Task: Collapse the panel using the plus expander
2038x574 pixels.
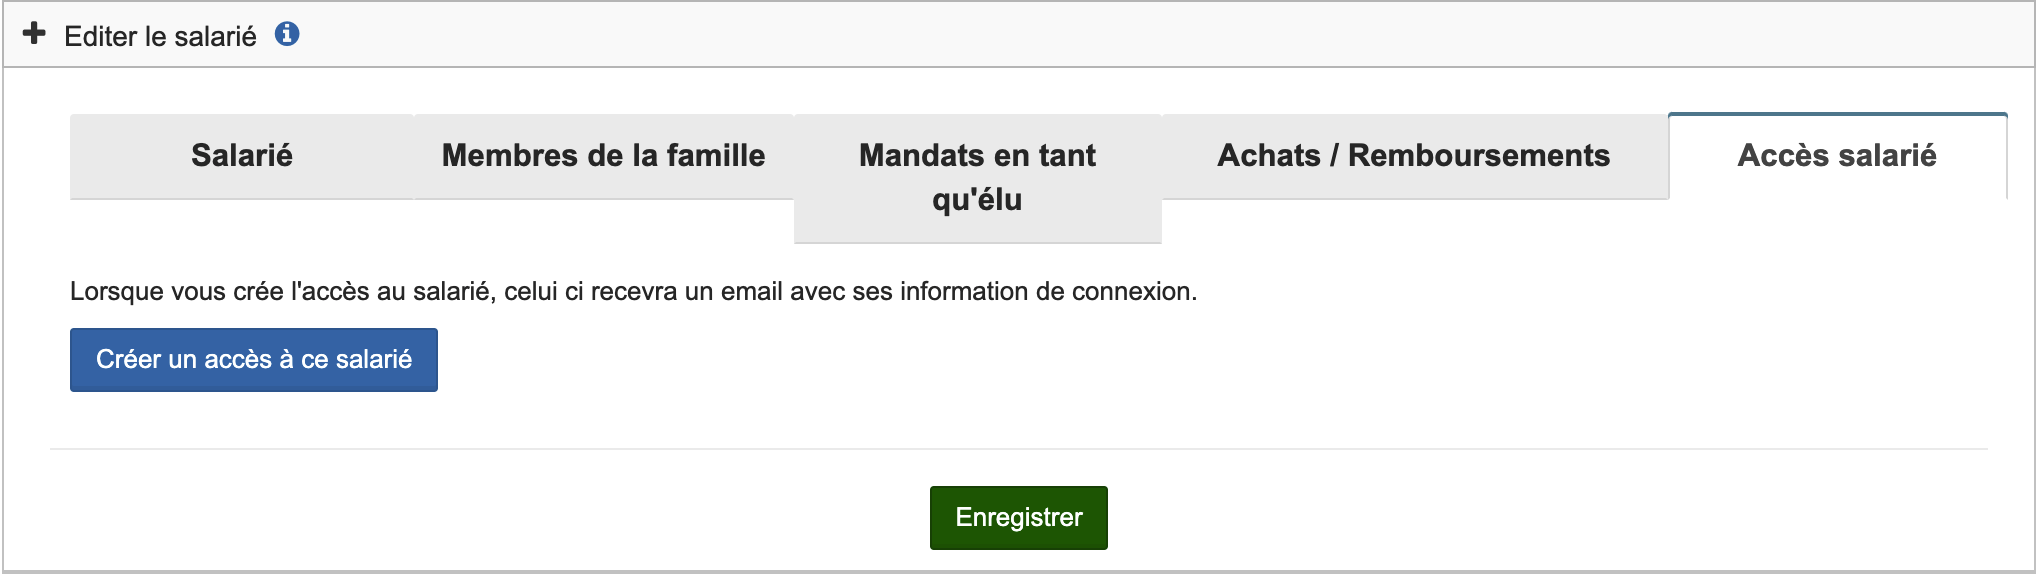Action: click(34, 34)
